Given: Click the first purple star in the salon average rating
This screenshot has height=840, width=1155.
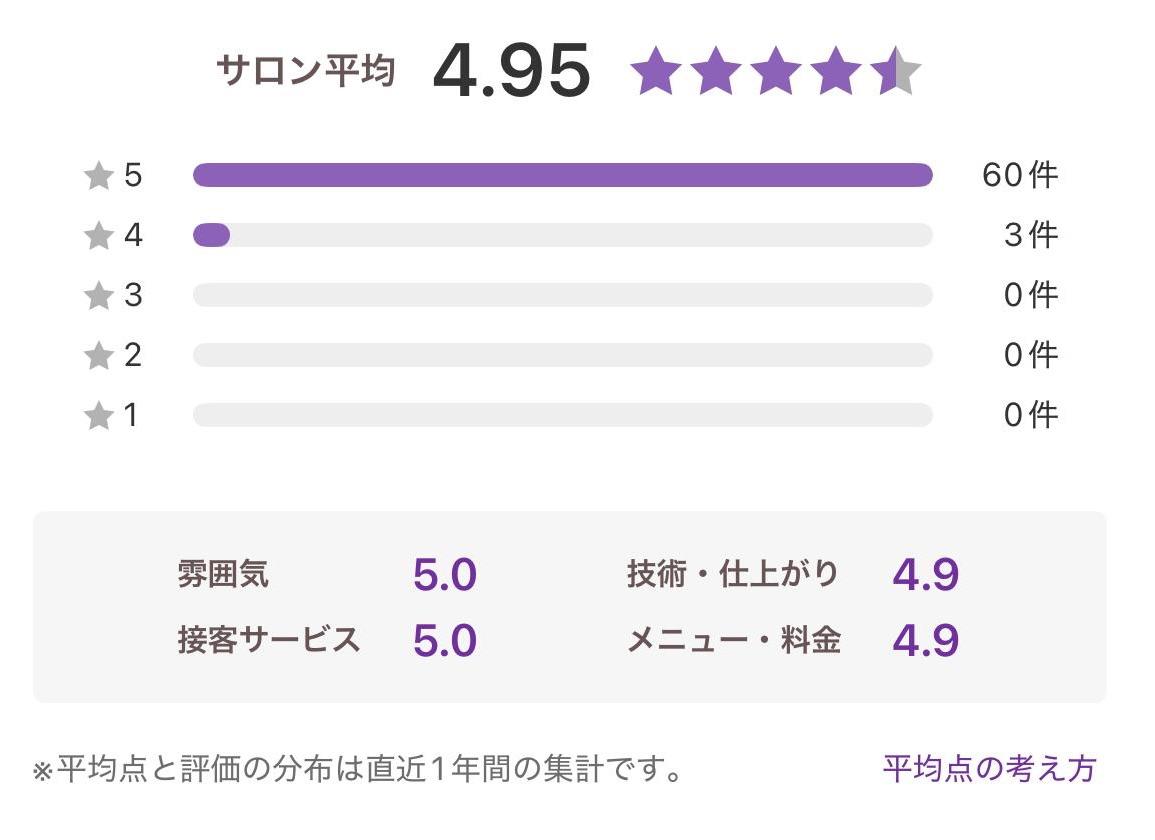Looking at the screenshot, I should pyautogui.click(x=656, y=72).
